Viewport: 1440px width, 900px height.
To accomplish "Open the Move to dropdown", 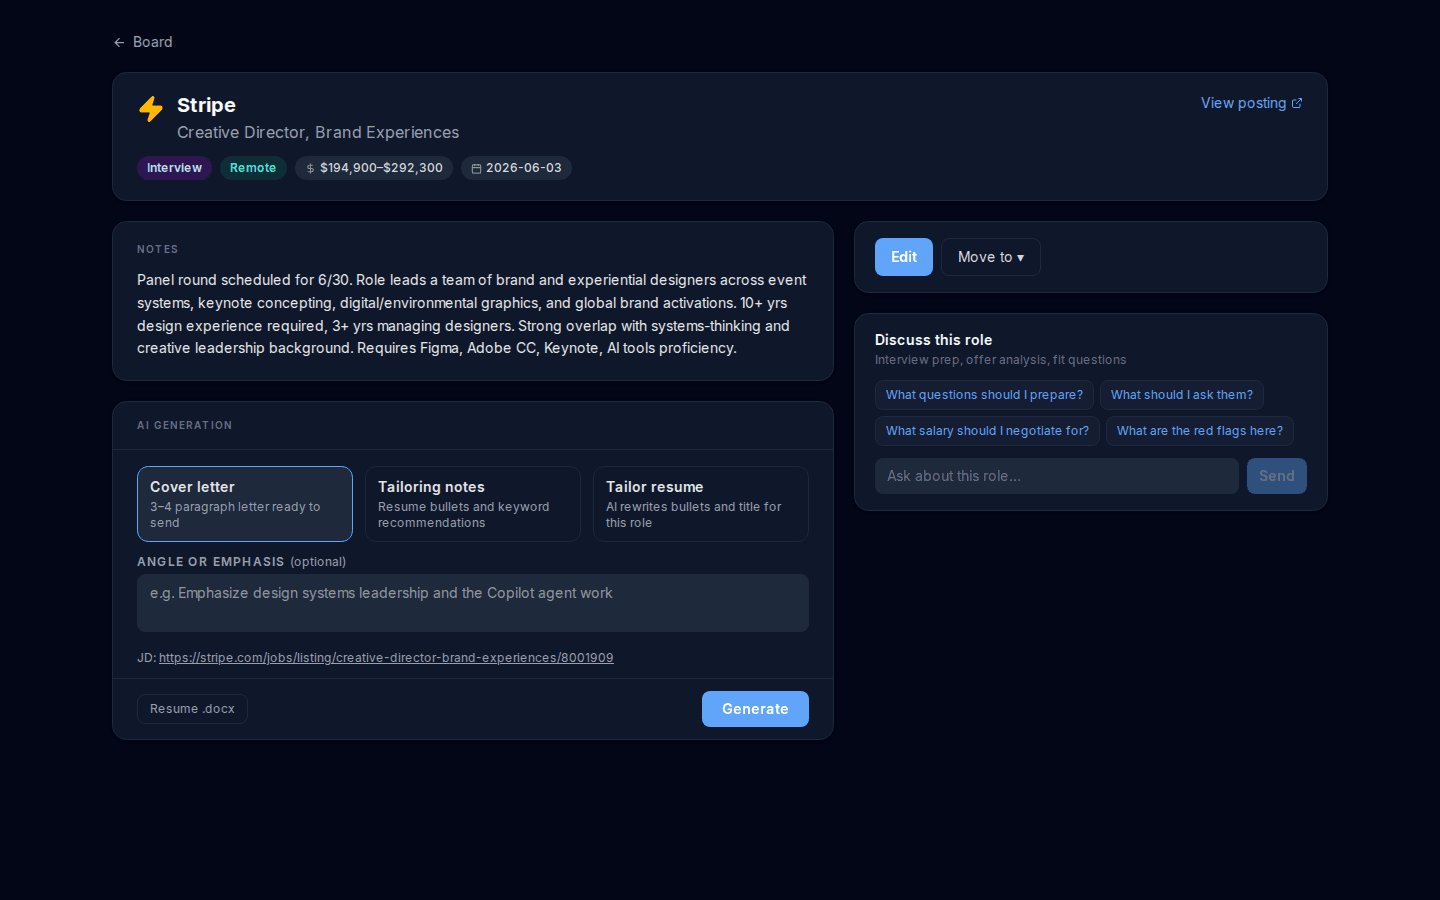I will coord(991,257).
